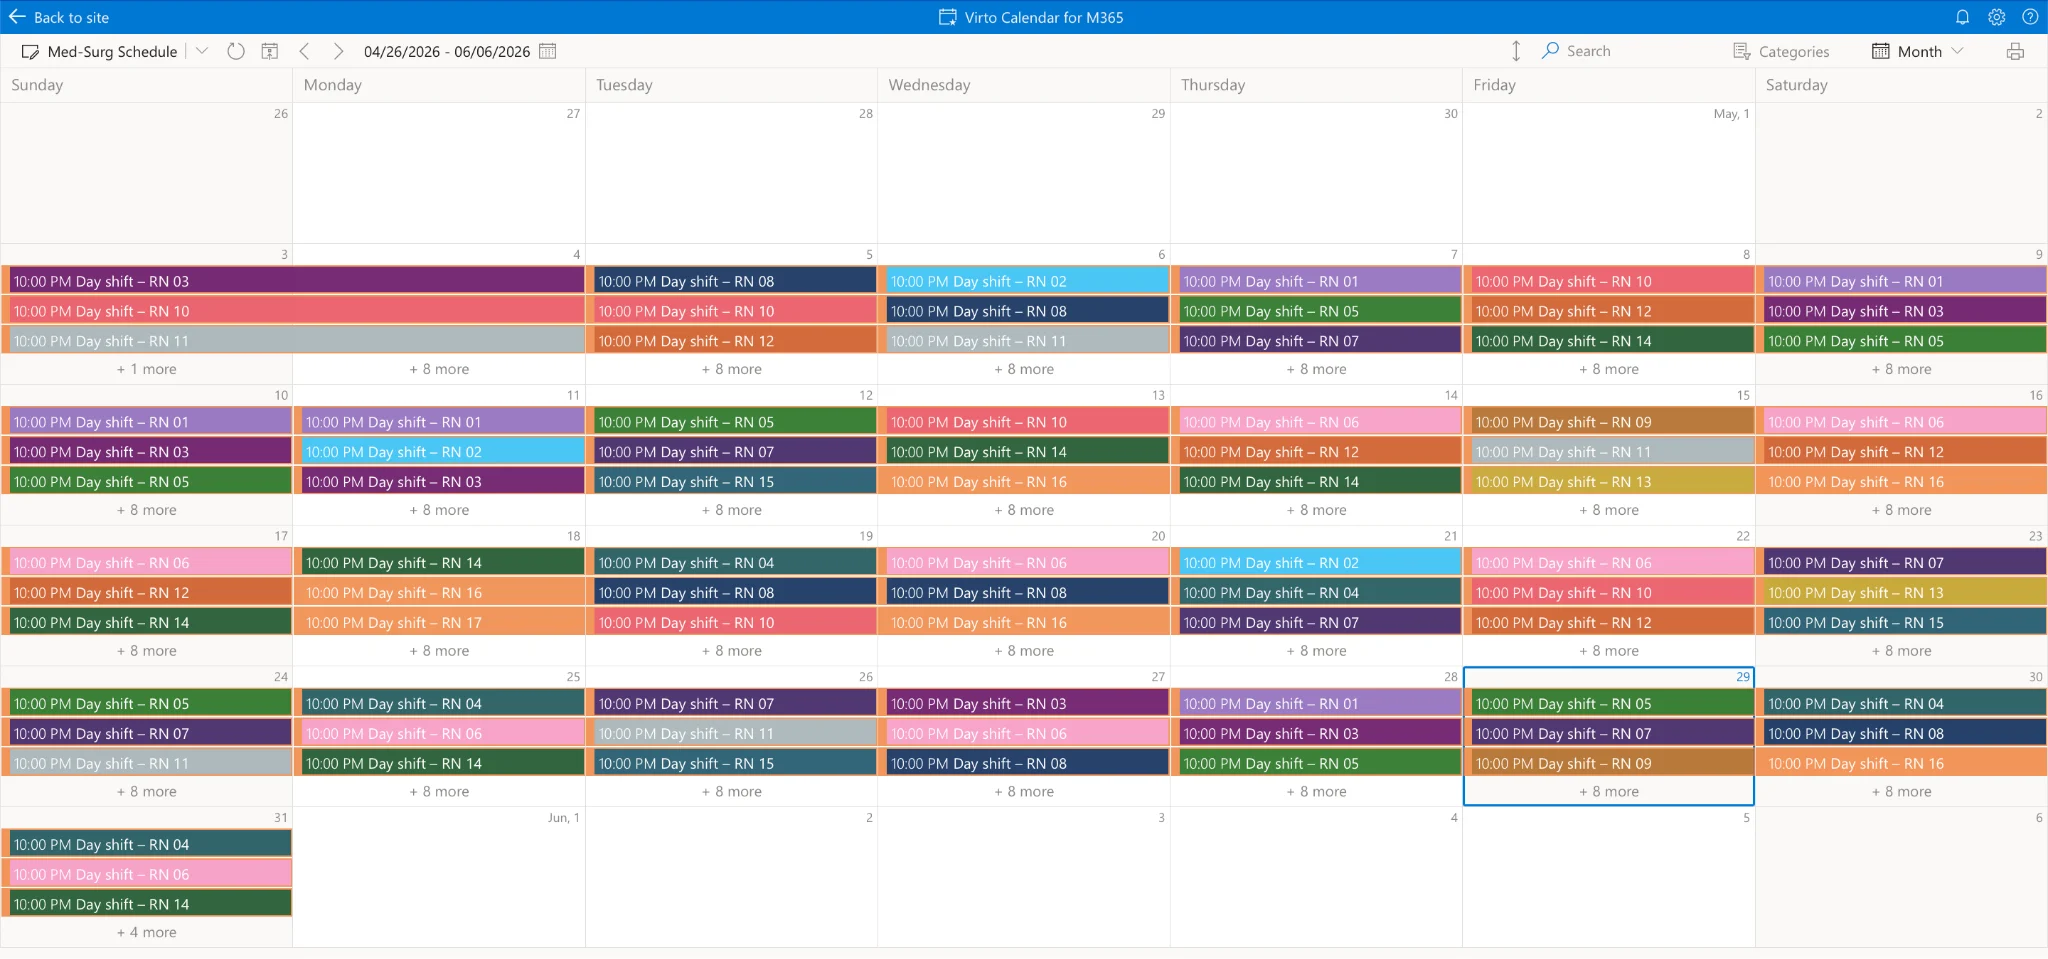Image resolution: width=2048 pixels, height=959 pixels.
Task: Open the help question mark icon
Action: pos(2029,17)
